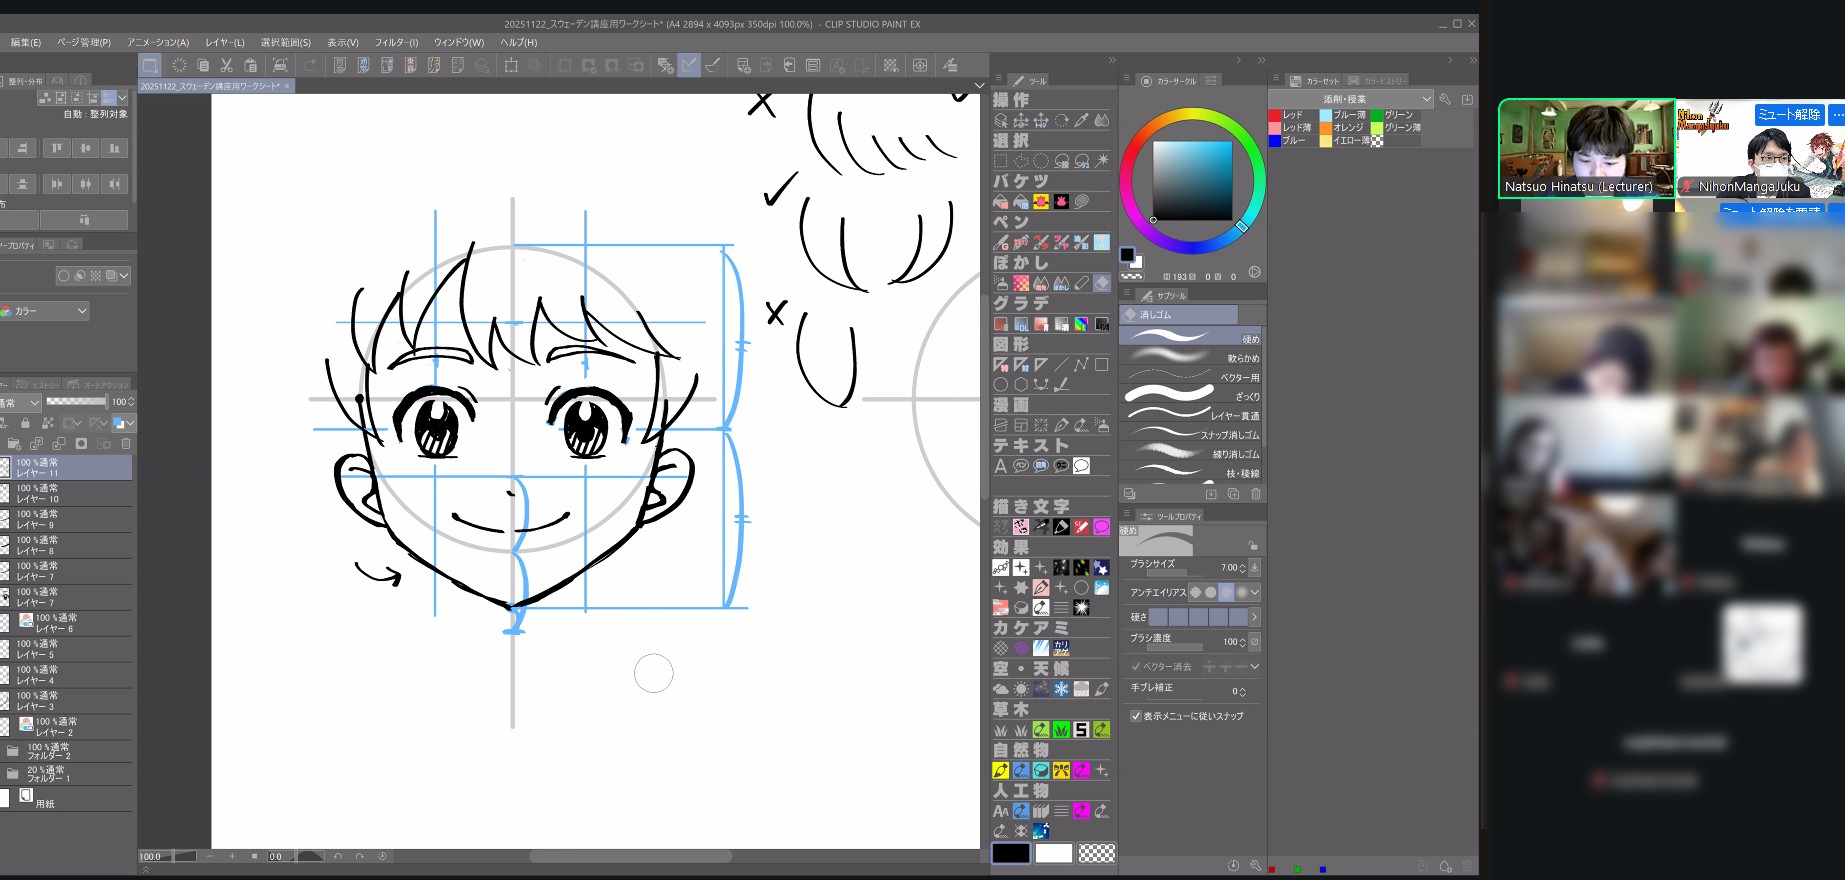Toggle 表示メニューに従いスナップ checkbox
The height and width of the screenshot is (880, 1845).
point(1136,716)
